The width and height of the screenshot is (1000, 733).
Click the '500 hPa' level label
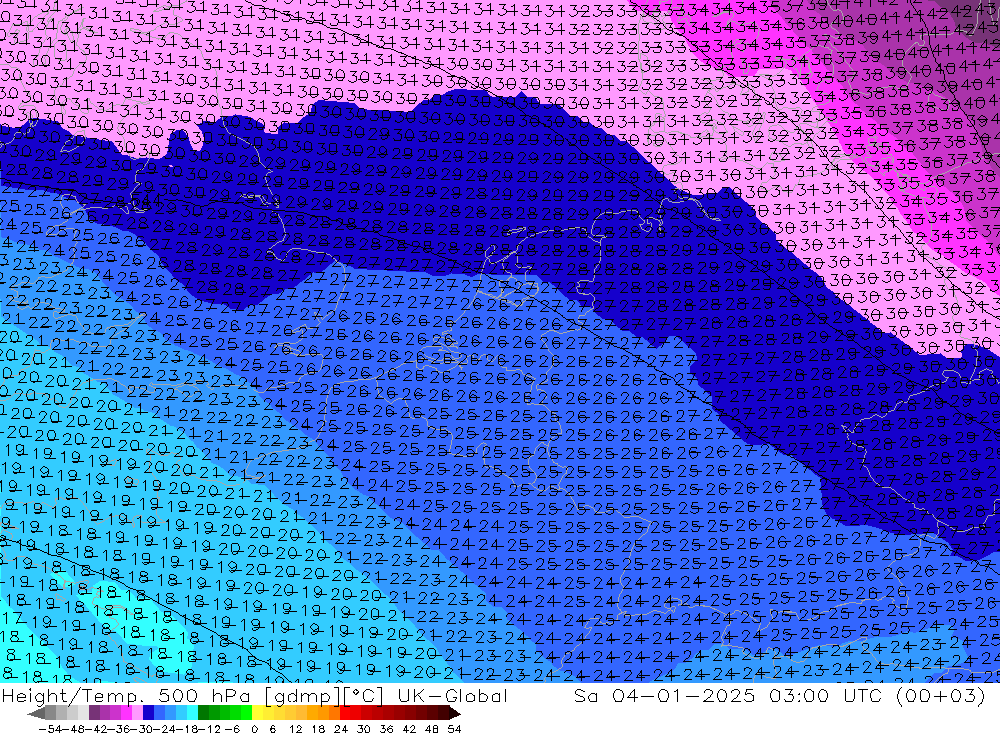coord(202,695)
